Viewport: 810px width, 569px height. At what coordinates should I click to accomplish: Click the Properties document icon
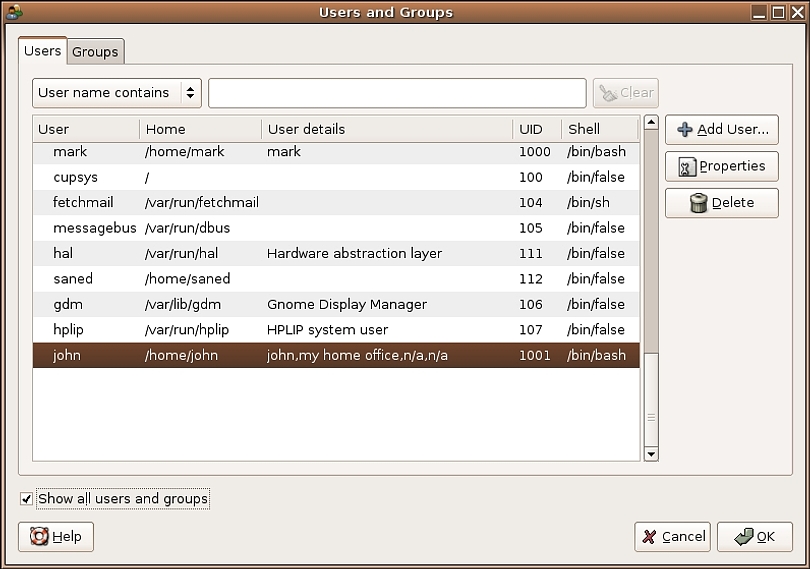click(x=687, y=166)
